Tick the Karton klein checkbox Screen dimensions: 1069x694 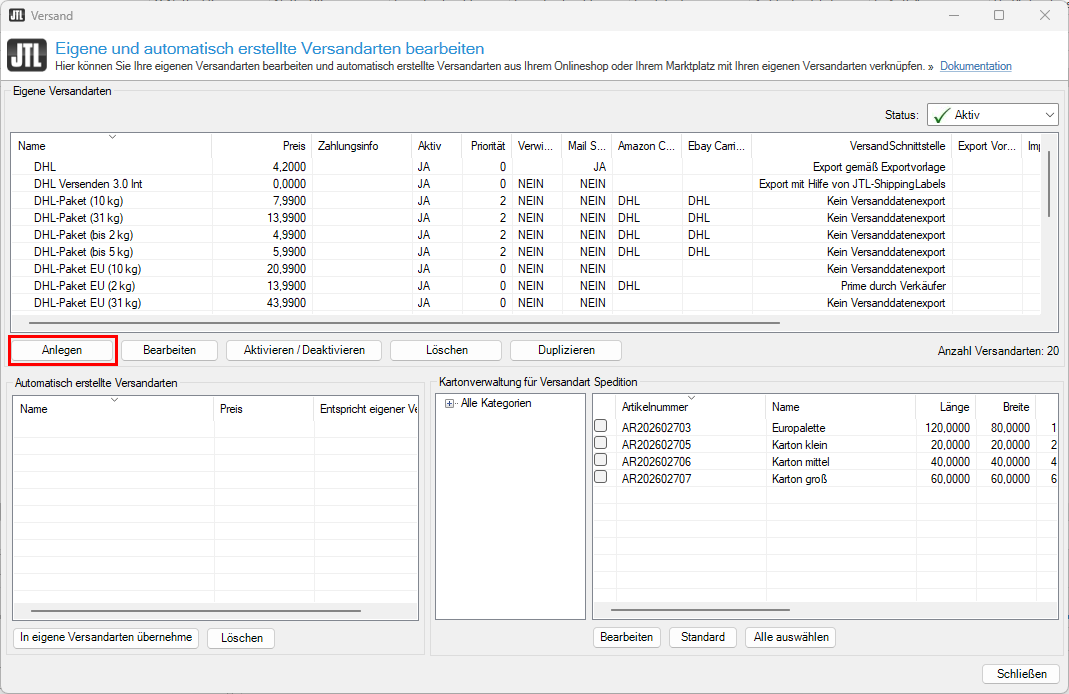(x=601, y=444)
